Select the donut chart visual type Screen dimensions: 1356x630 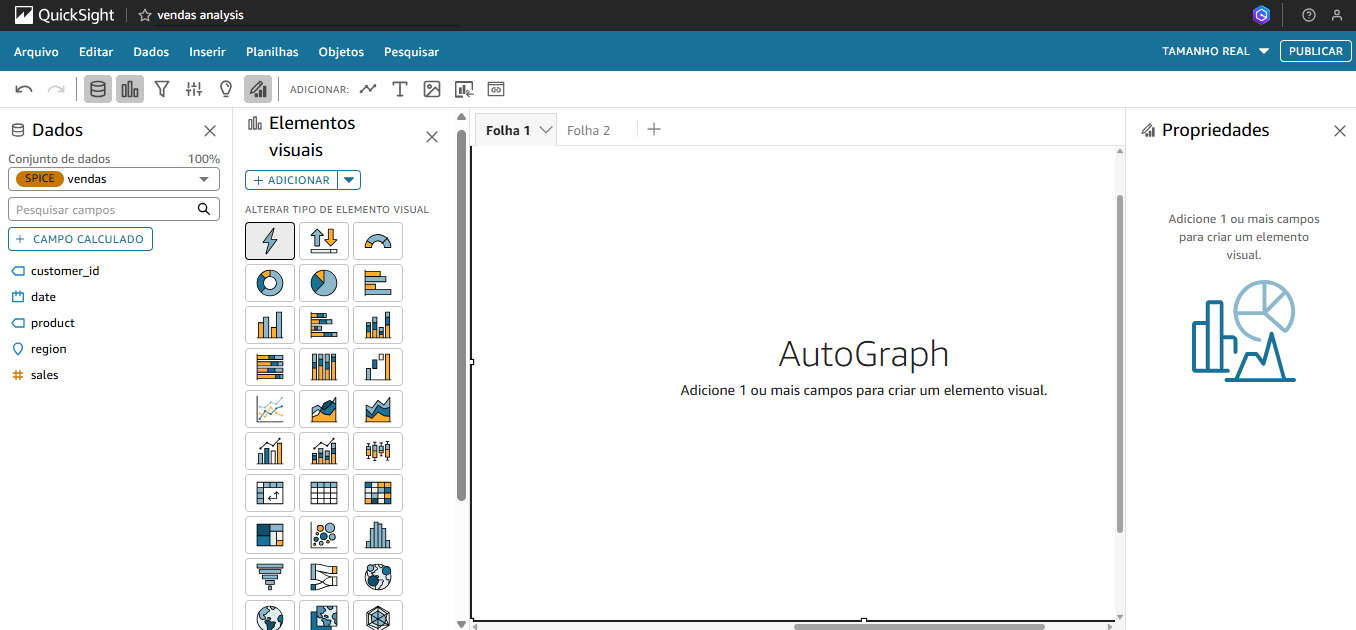270,283
